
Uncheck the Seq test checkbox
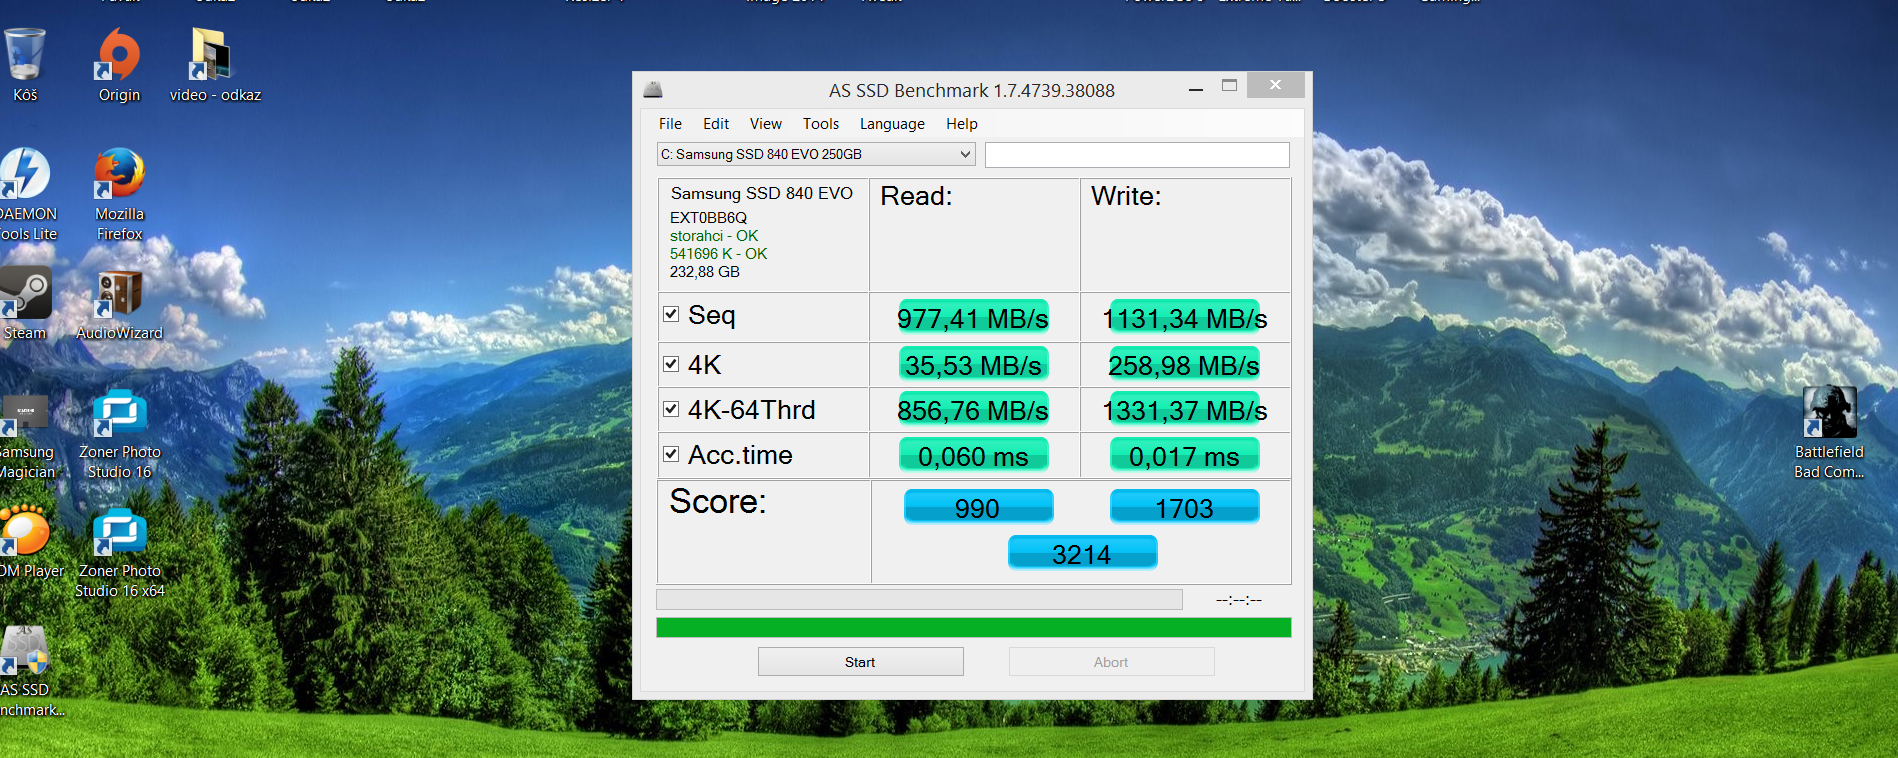tap(671, 314)
